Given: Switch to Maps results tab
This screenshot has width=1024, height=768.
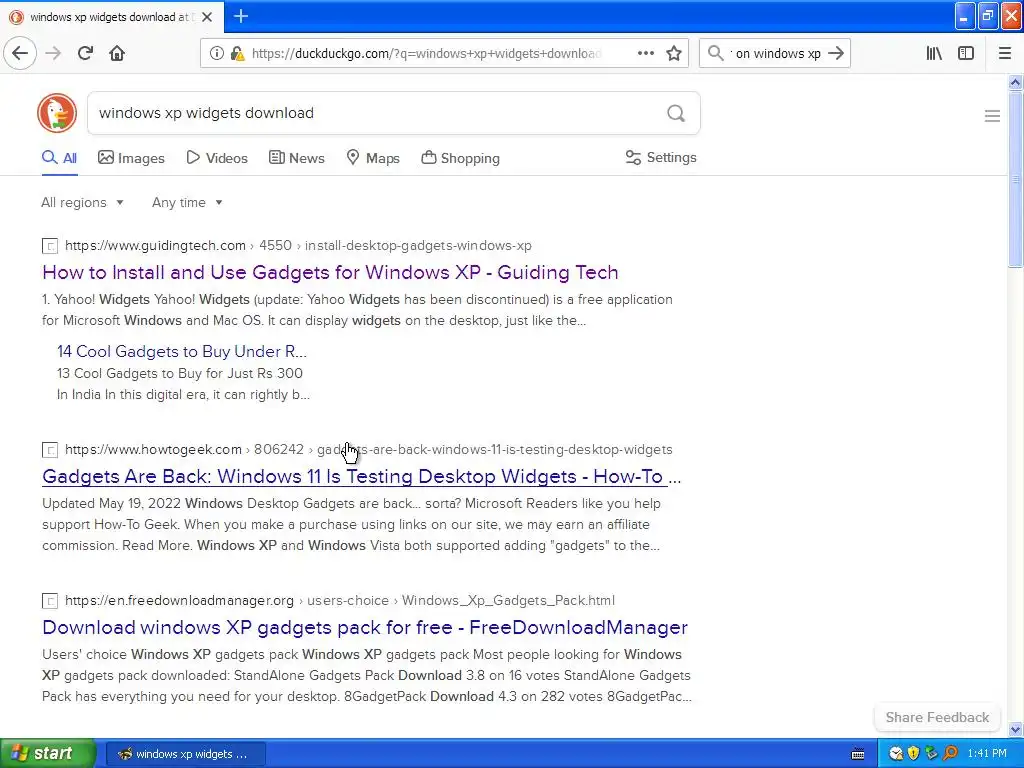Looking at the screenshot, I should (x=373, y=158).
